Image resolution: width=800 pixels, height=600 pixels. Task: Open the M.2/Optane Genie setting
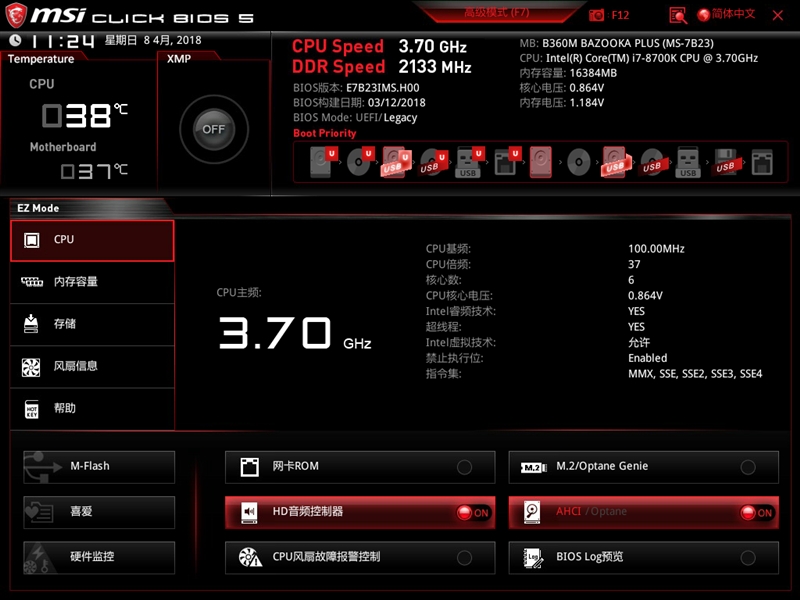pyautogui.click(x=643, y=466)
